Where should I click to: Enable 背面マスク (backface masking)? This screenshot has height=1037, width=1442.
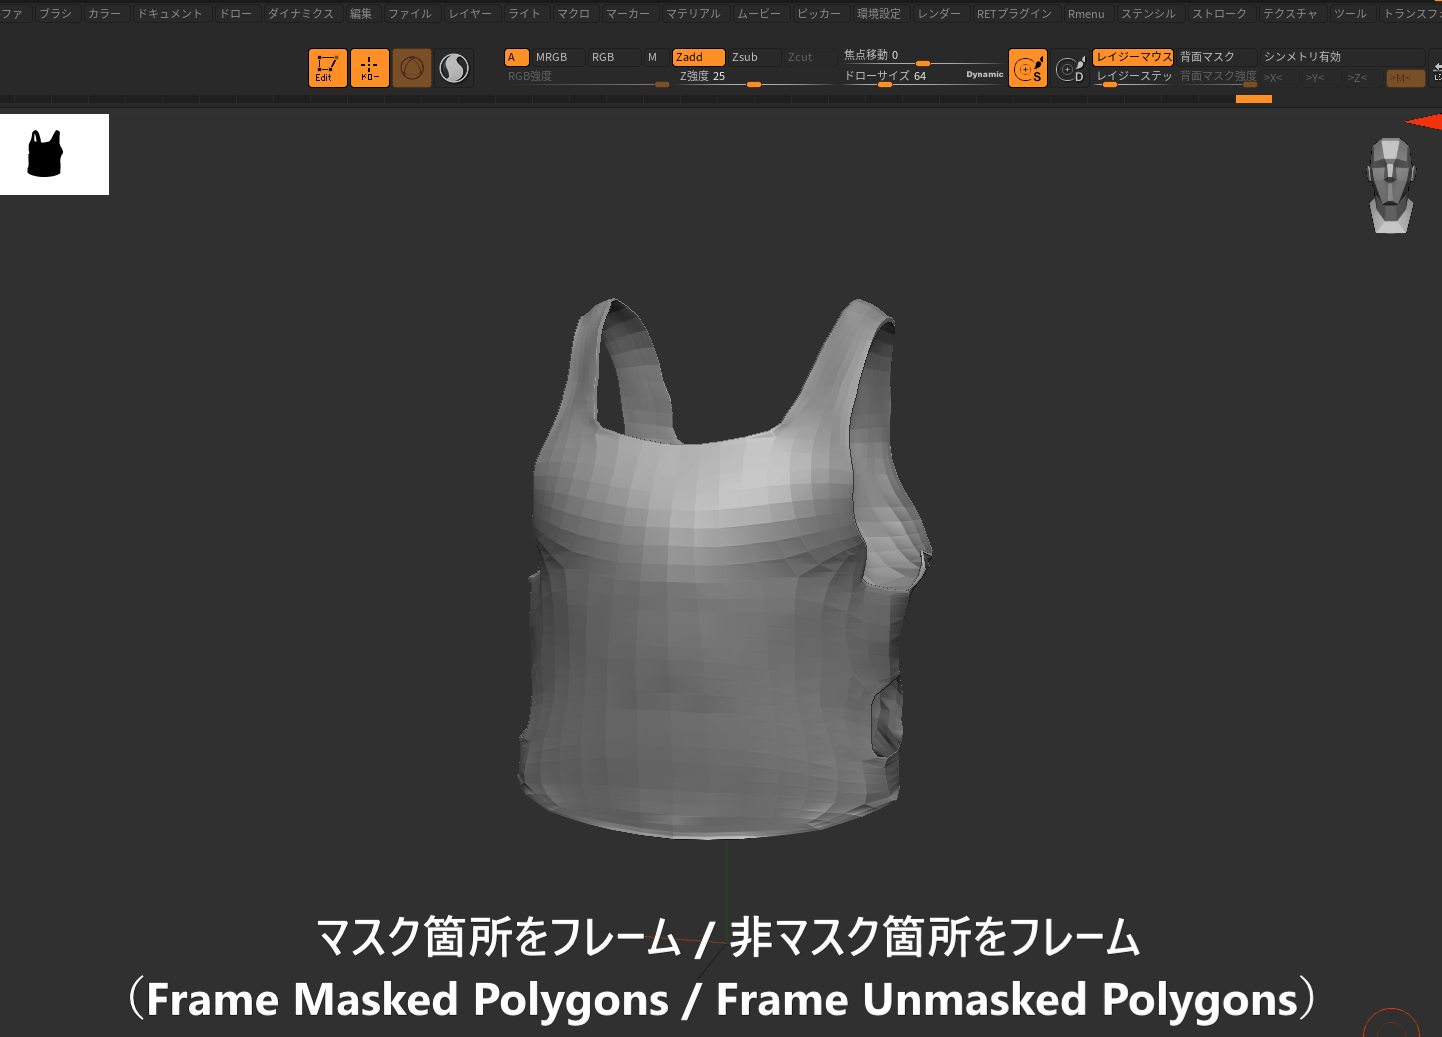coord(1215,56)
